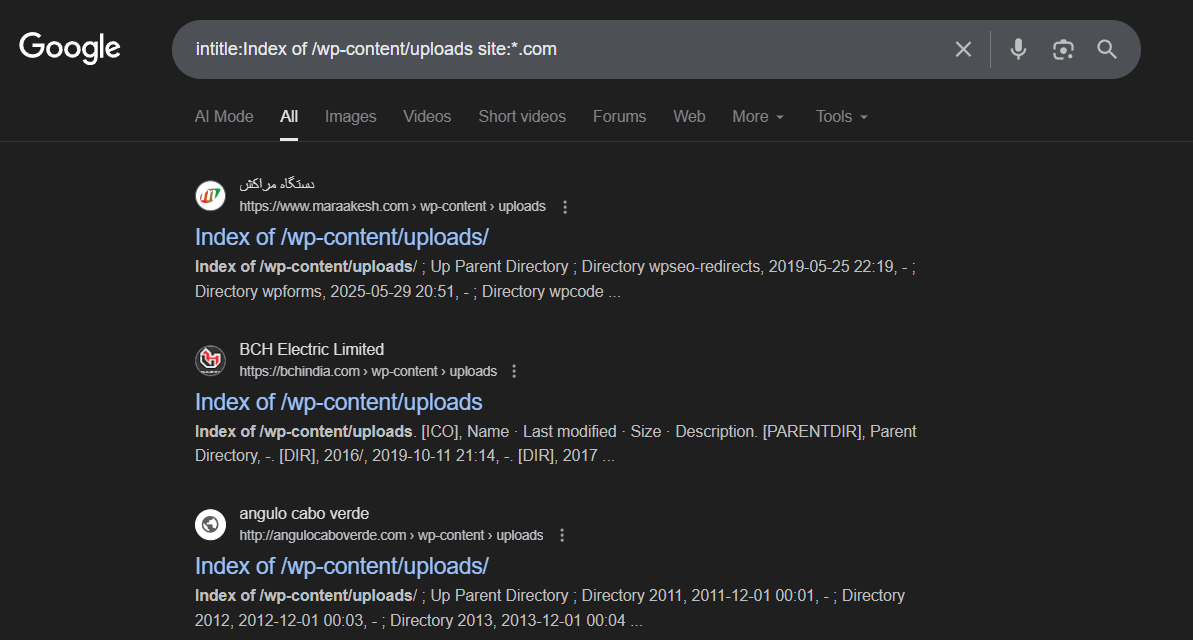The width and height of the screenshot is (1193, 640).
Task: Clear the search query with X icon
Action: [963, 49]
